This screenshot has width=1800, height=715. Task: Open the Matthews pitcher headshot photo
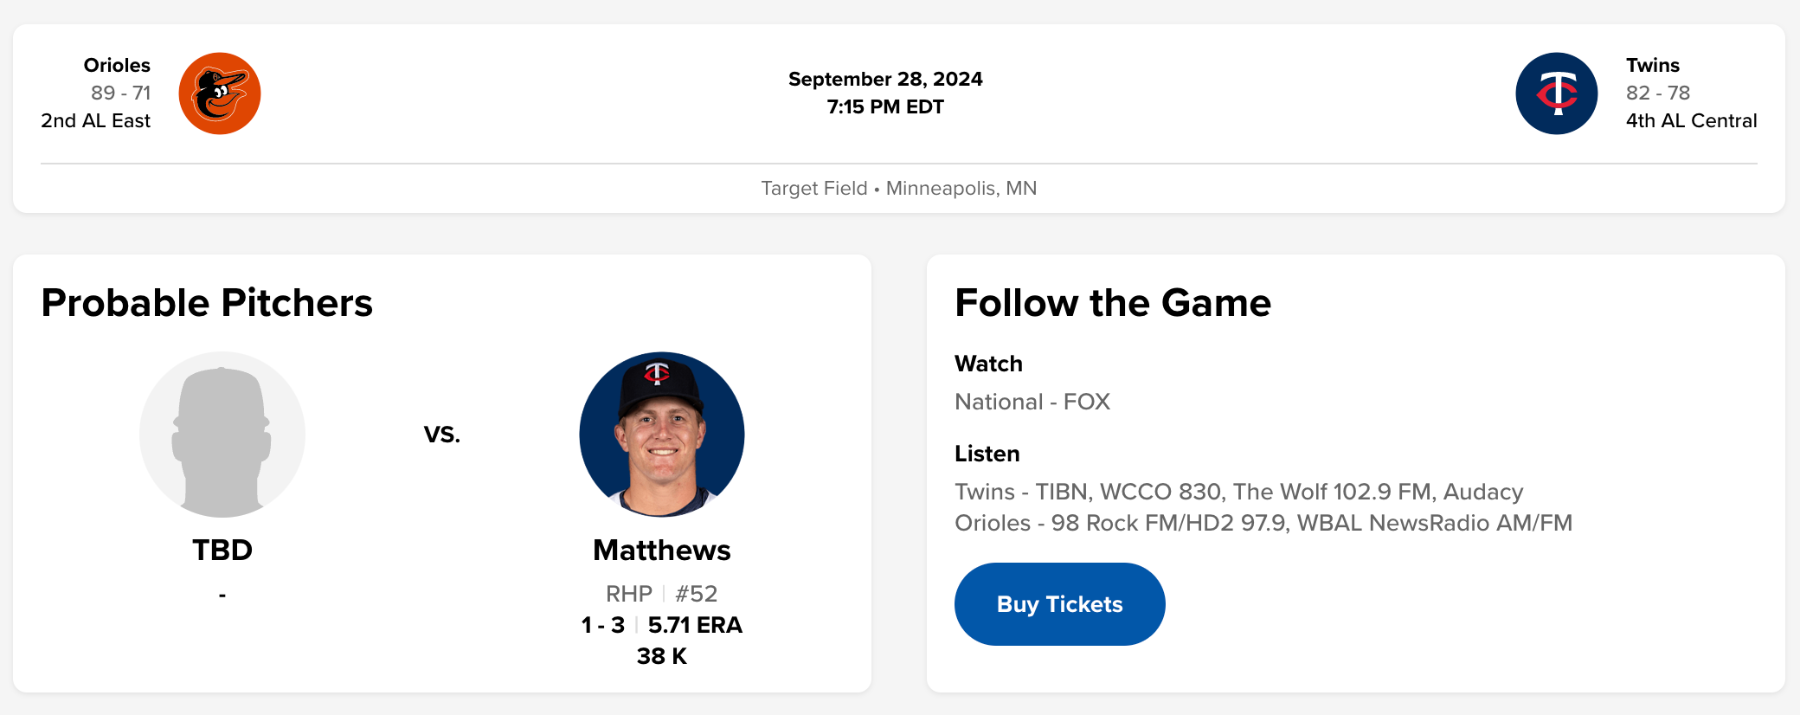[x=661, y=434]
